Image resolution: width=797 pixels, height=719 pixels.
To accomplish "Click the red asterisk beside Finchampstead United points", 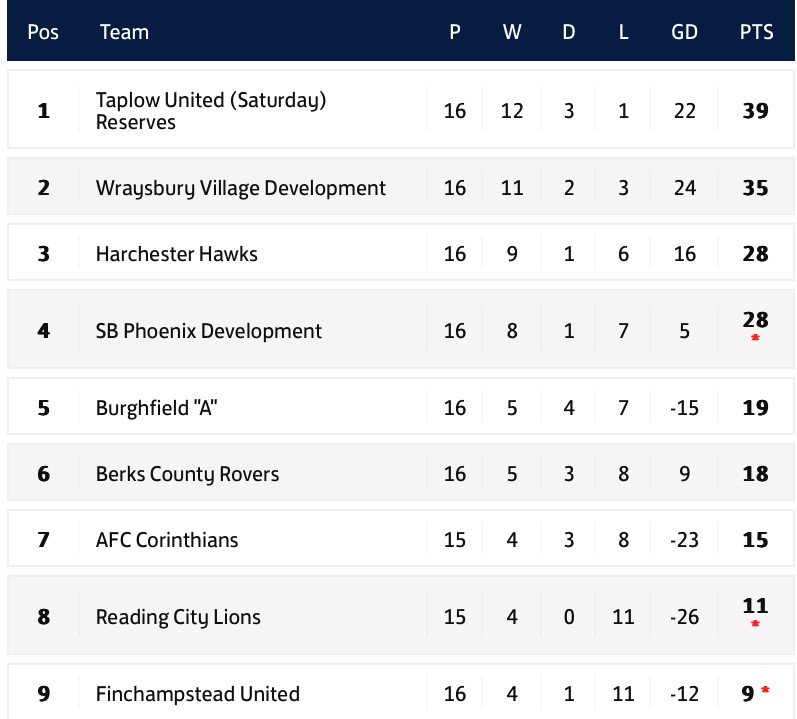I will (x=766, y=690).
